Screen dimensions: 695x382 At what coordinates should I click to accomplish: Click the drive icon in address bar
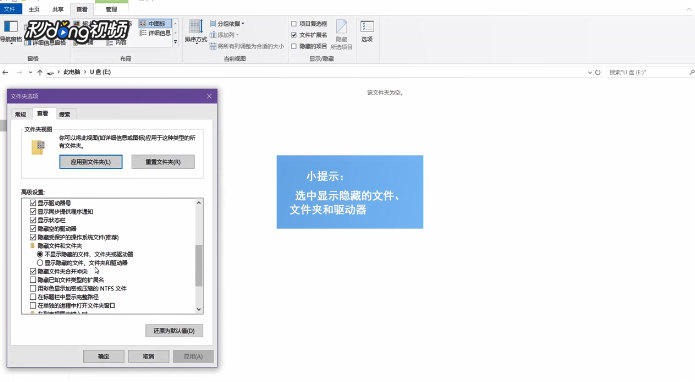click(51, 72)
